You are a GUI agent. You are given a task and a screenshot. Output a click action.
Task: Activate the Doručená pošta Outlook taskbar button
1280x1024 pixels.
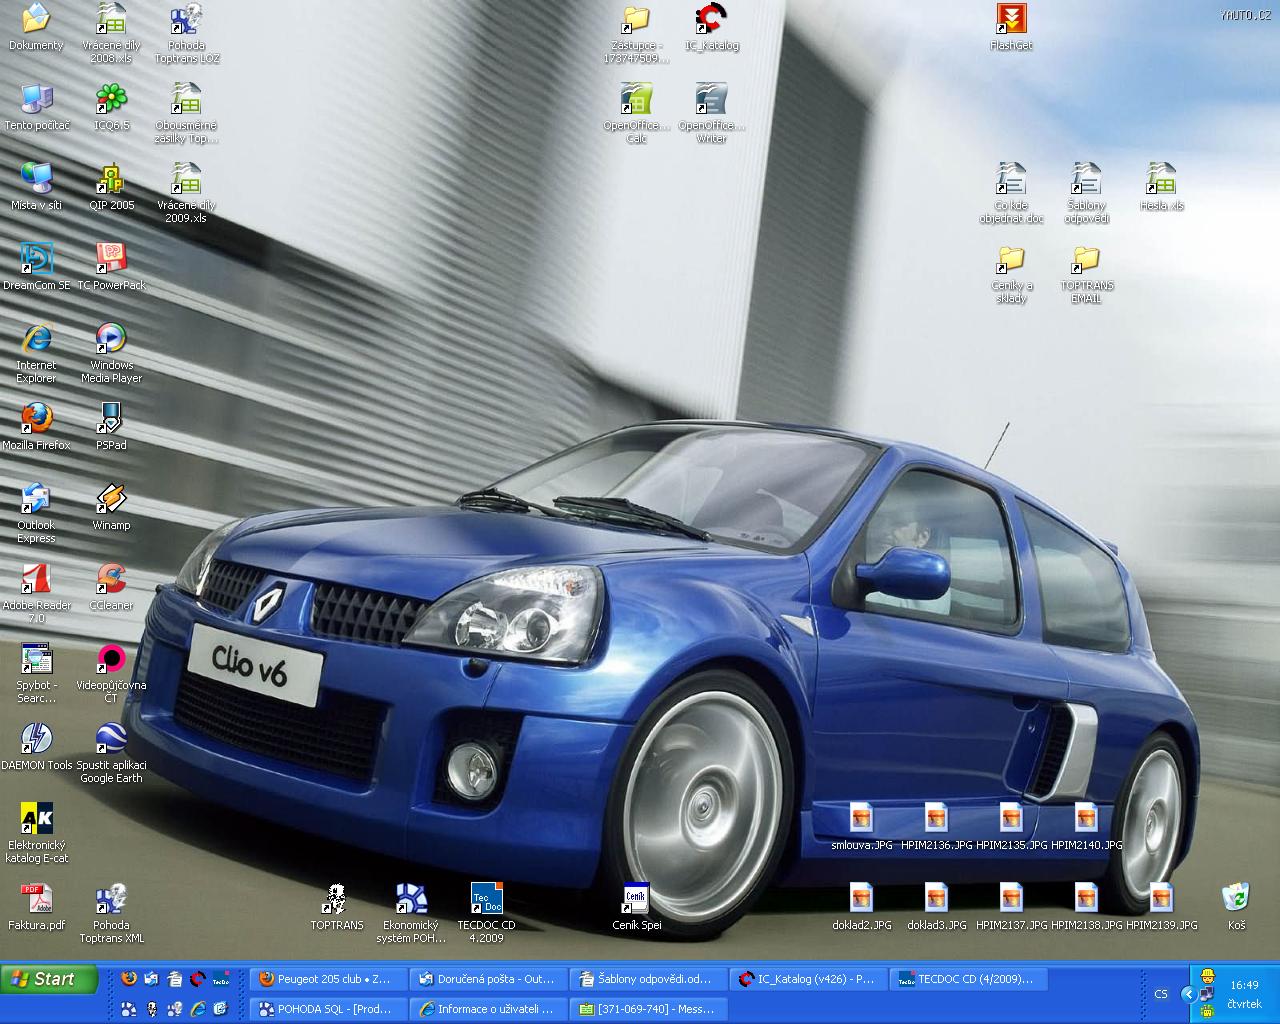click(x=488, y=979)
